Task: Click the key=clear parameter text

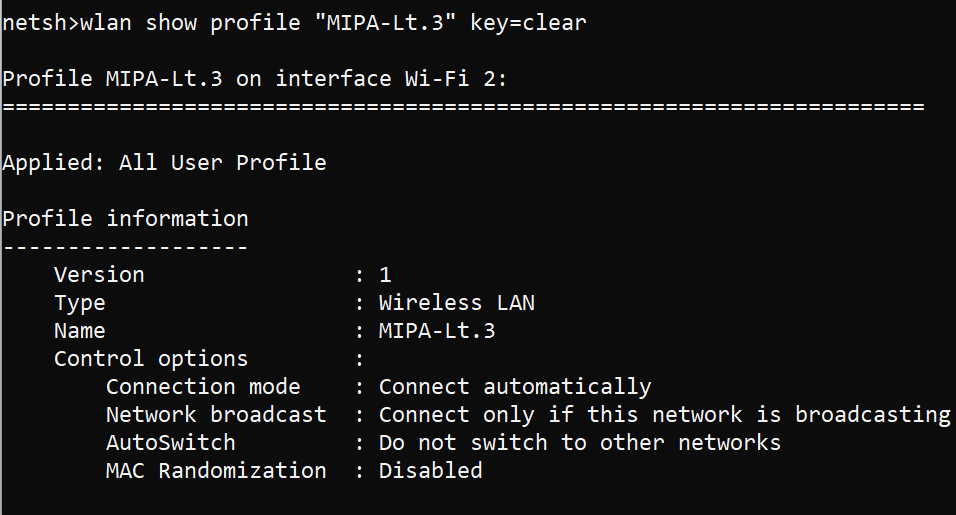Action: pyautogui.click(x=528, y=23)
